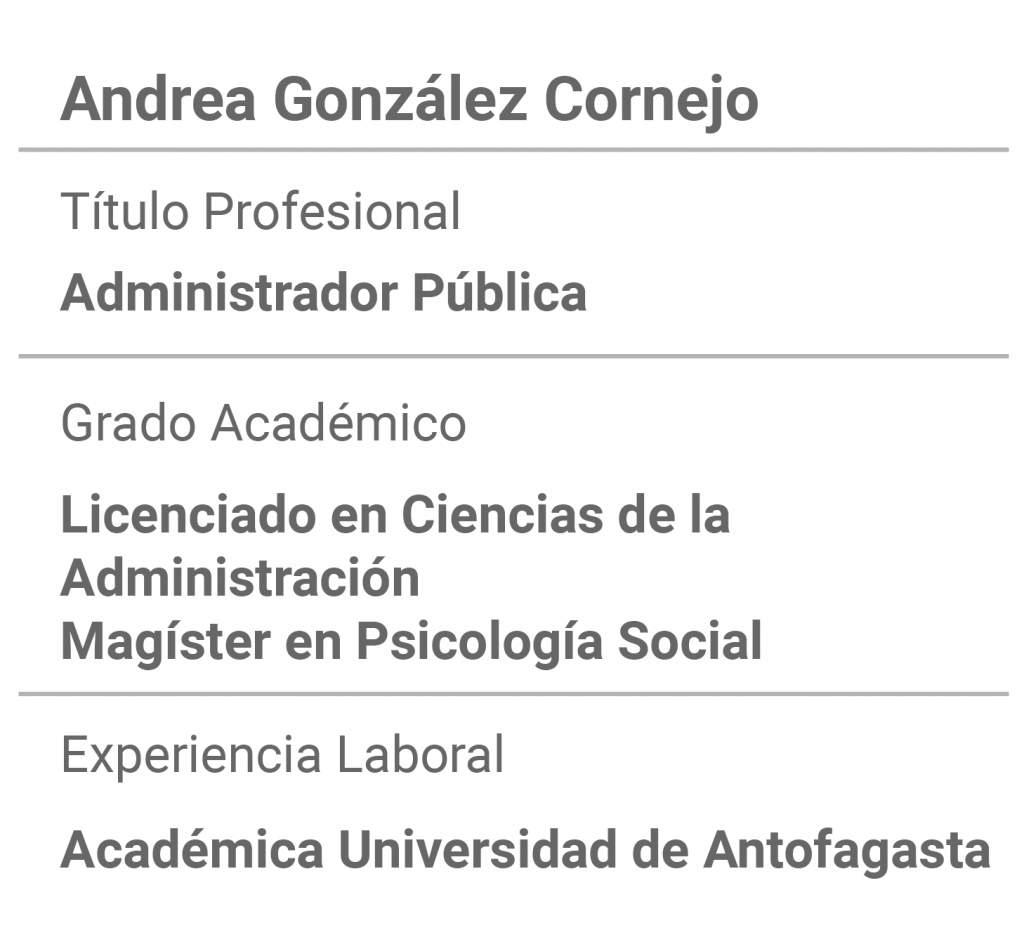
Task: Click Licenciado en Ciencias de la line
Action: [x=395, y=515]
